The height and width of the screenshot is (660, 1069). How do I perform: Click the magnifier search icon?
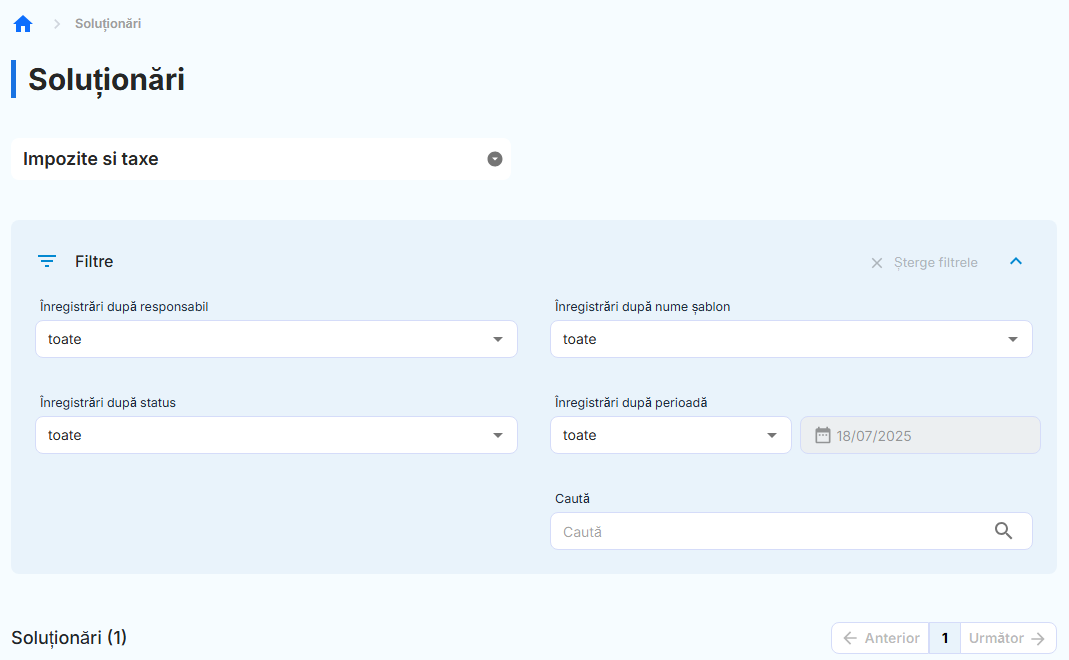[x=1004, y=531]
